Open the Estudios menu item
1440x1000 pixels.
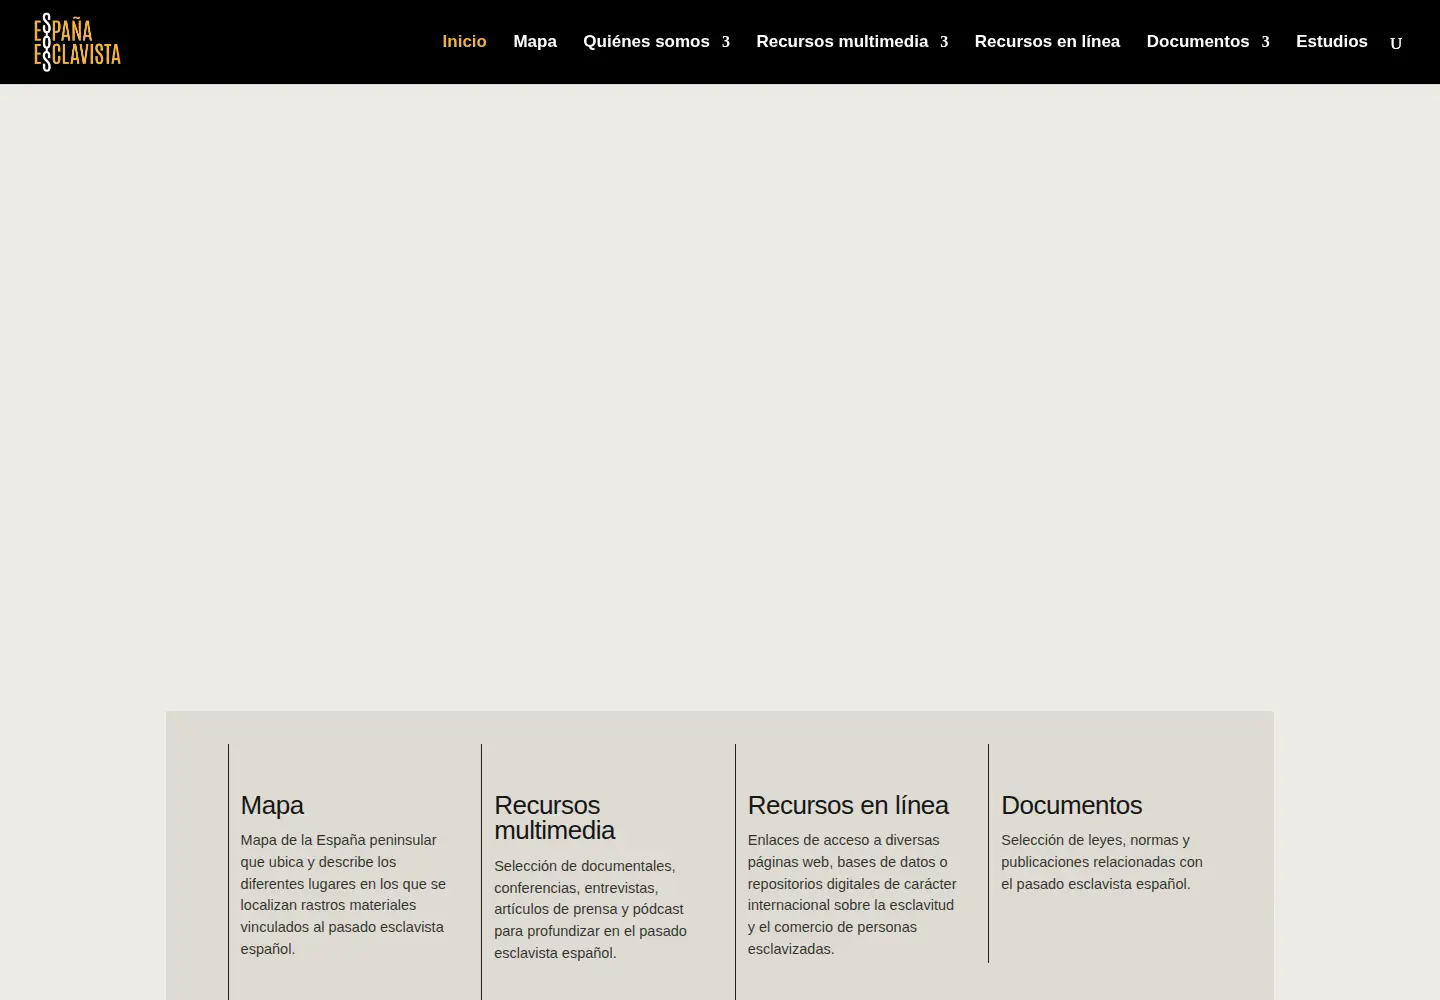[x=1332, y=41]
